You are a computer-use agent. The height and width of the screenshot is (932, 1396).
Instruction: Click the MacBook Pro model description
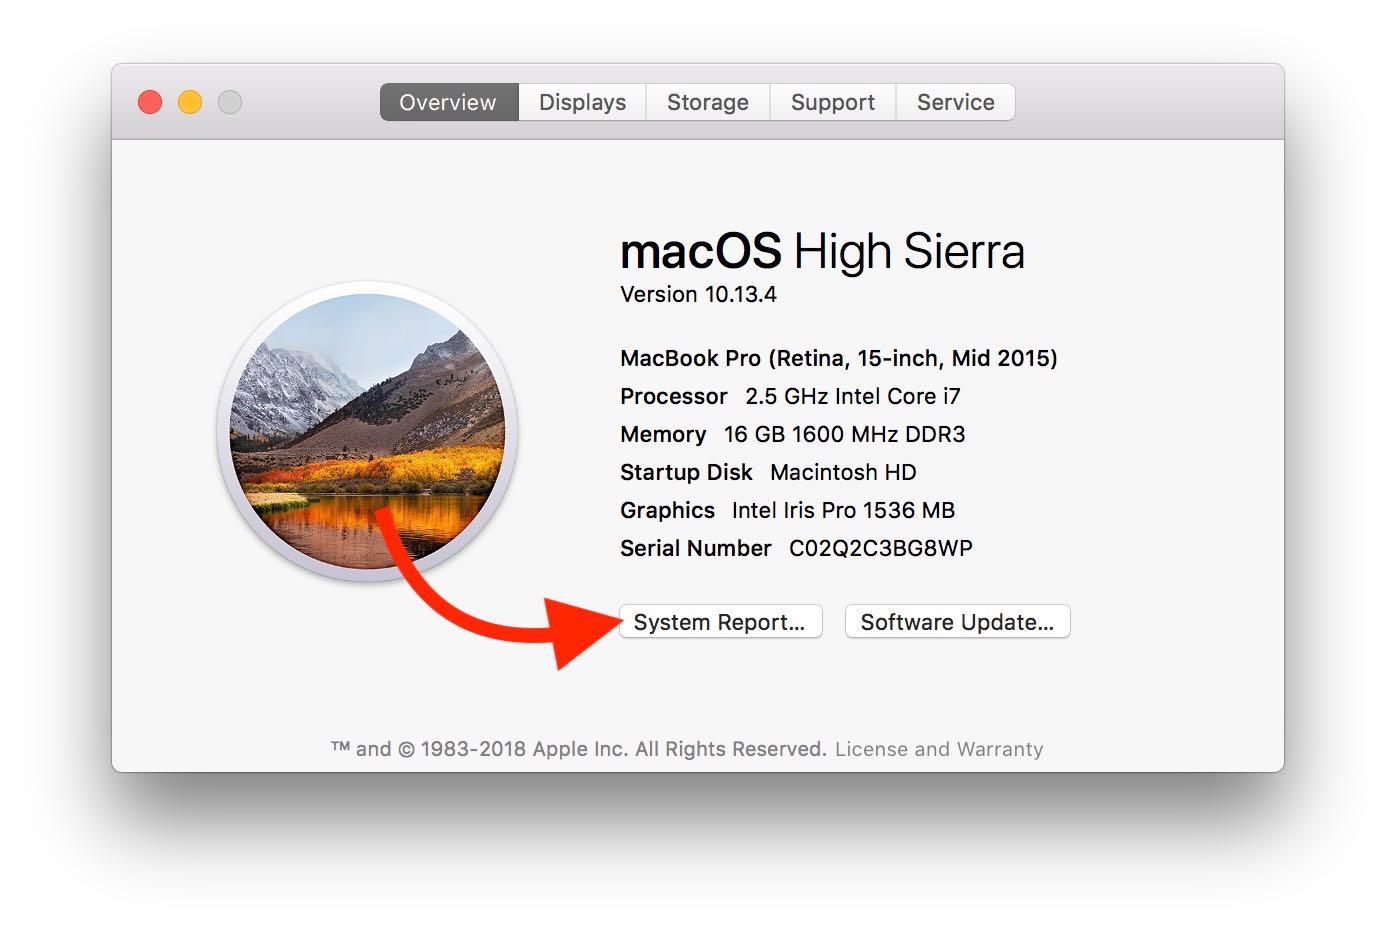click(x=838, y=358)
